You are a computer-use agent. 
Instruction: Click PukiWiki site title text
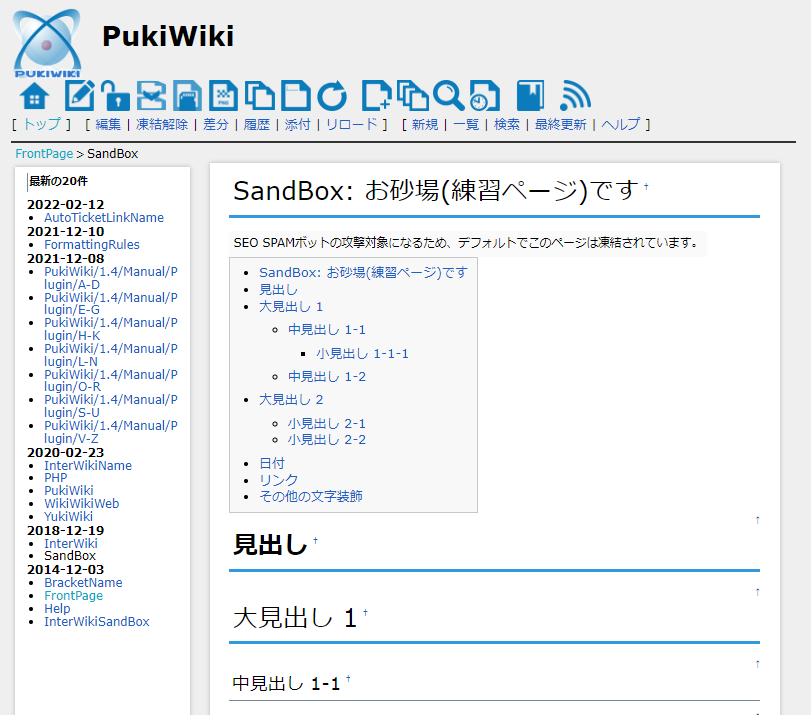coord(168,36)
